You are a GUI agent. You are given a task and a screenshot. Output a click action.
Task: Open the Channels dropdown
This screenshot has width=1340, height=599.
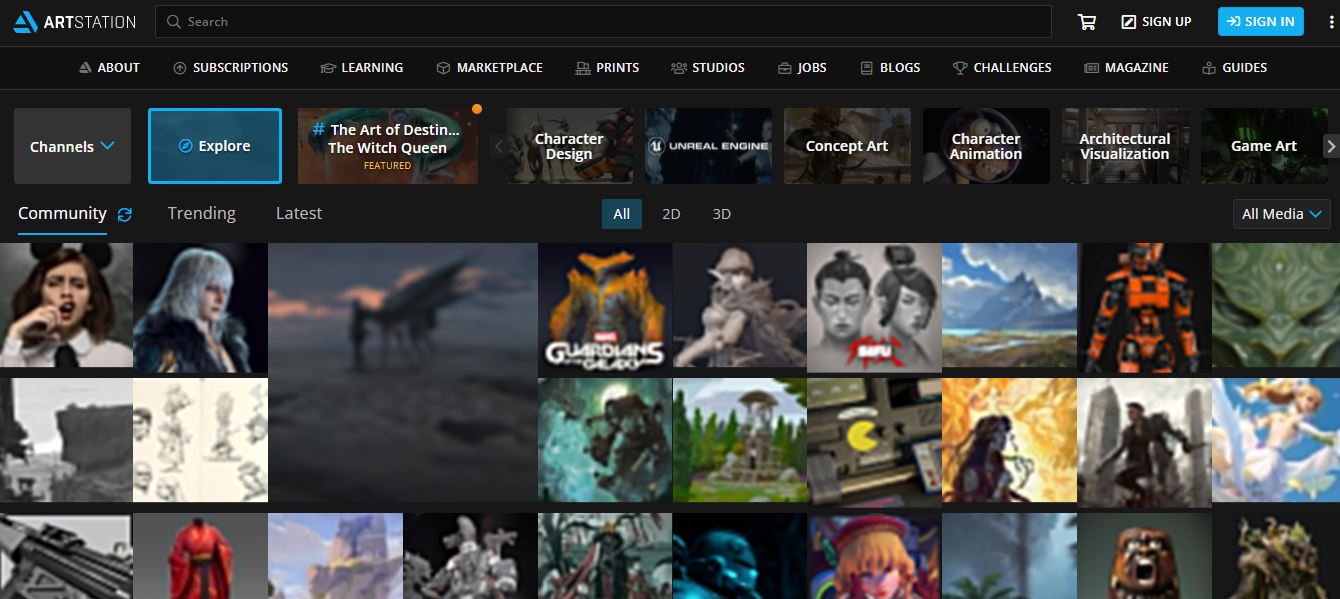pyautogui.click(x=72, y=145)
